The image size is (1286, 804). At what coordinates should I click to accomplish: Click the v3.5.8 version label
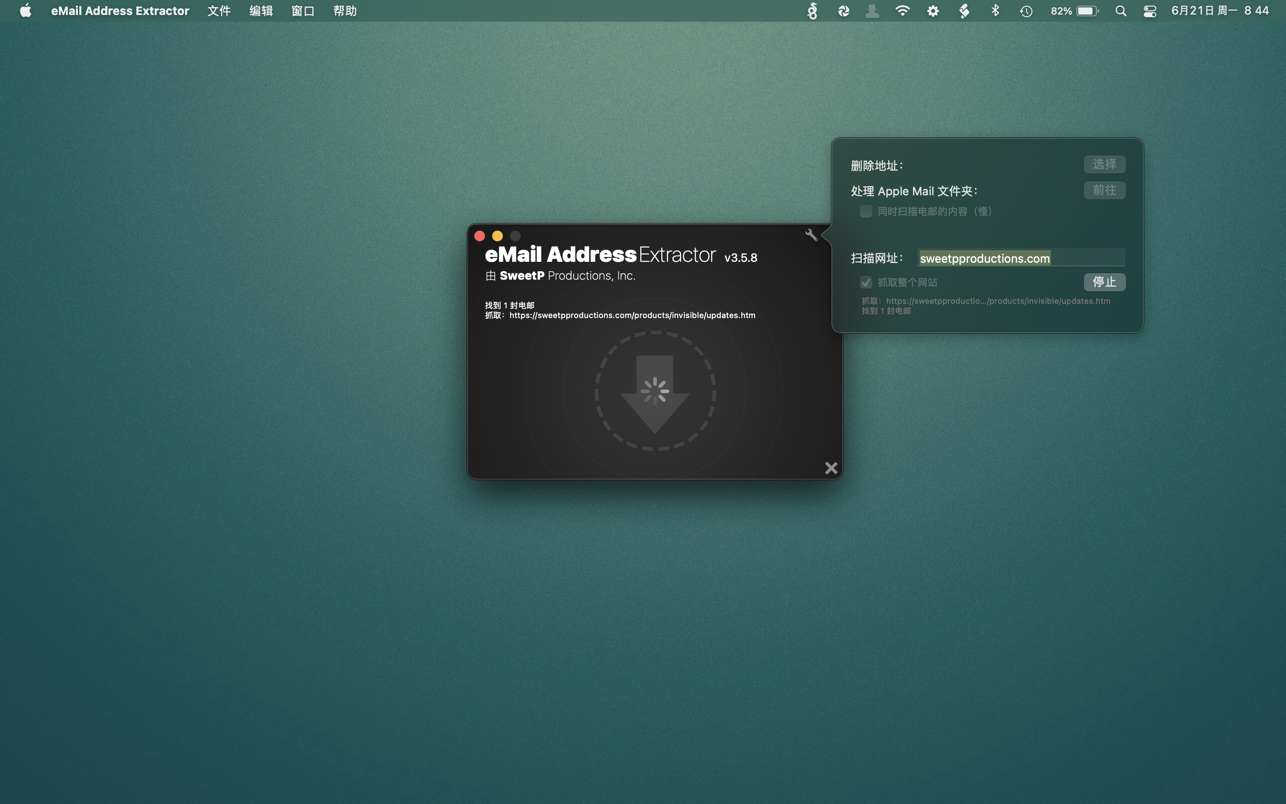pyautogui.click(x=741, y=258)
